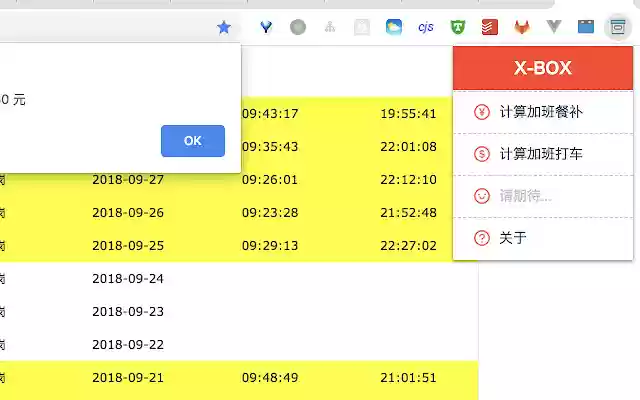Click the gray V-shaped extension icon
Viewport: 640px width, 400px height.
click(x=554, y=27)
